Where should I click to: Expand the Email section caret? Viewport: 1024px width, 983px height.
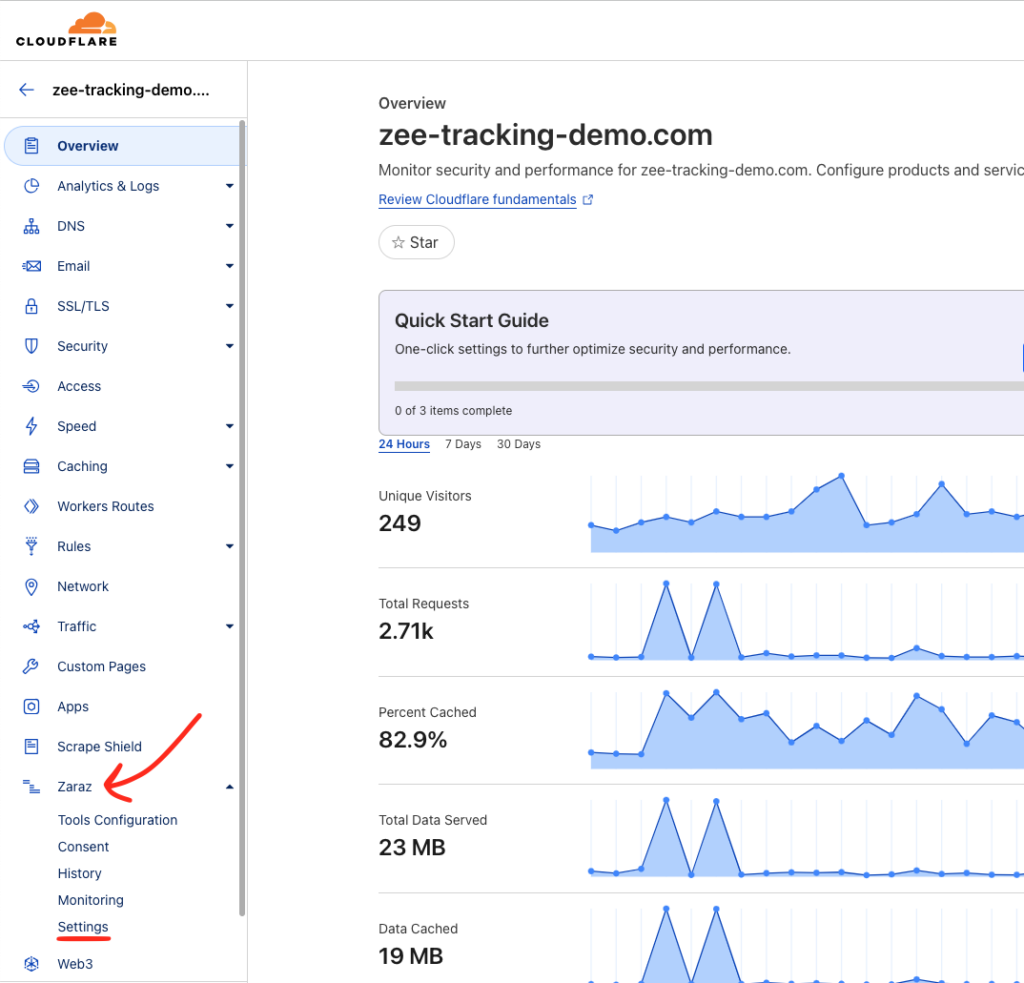click(x=229, y=266)
